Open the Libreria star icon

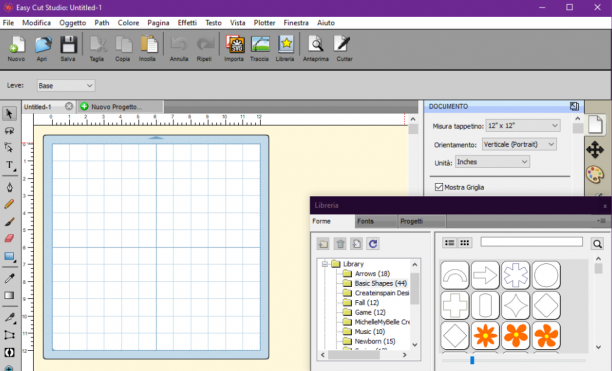(x=285, y=48)
